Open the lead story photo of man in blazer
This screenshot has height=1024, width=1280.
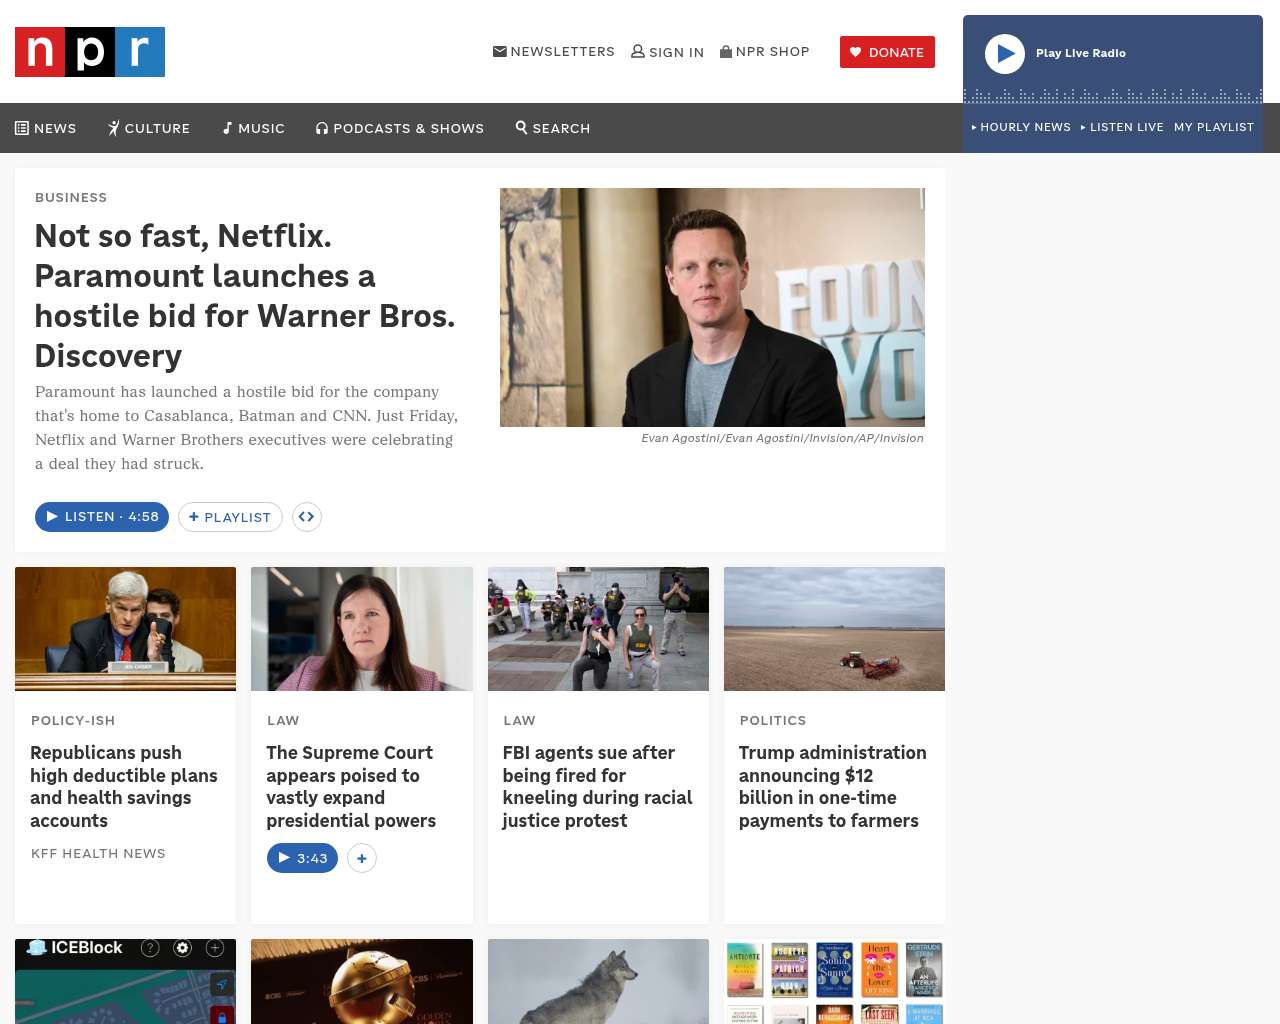pos(712,307)
